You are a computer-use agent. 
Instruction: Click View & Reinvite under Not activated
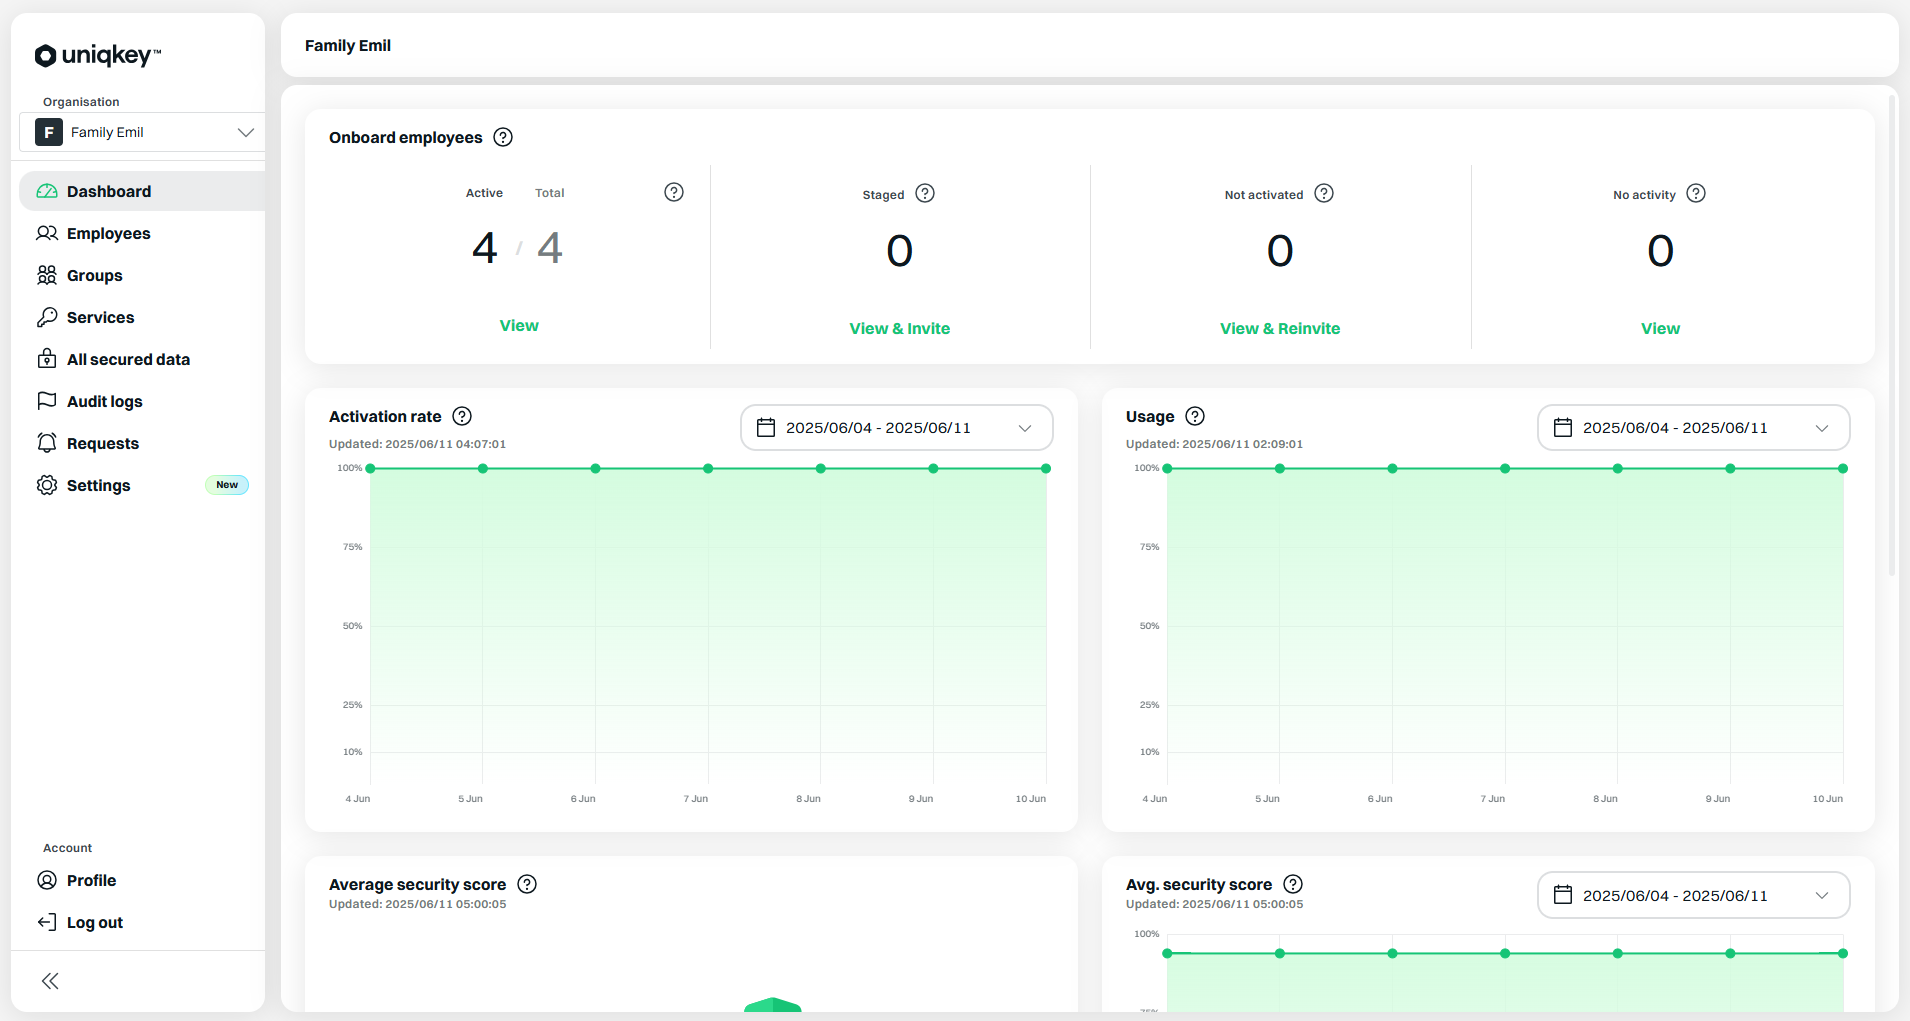coord(1280,328)
